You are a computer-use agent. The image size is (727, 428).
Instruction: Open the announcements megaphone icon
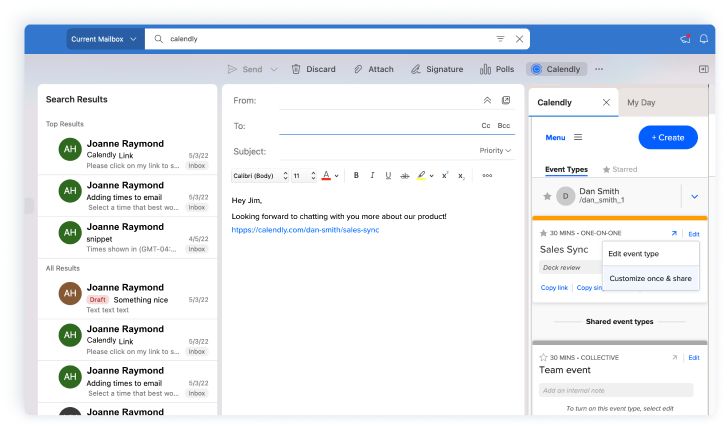tap(685, 39)
